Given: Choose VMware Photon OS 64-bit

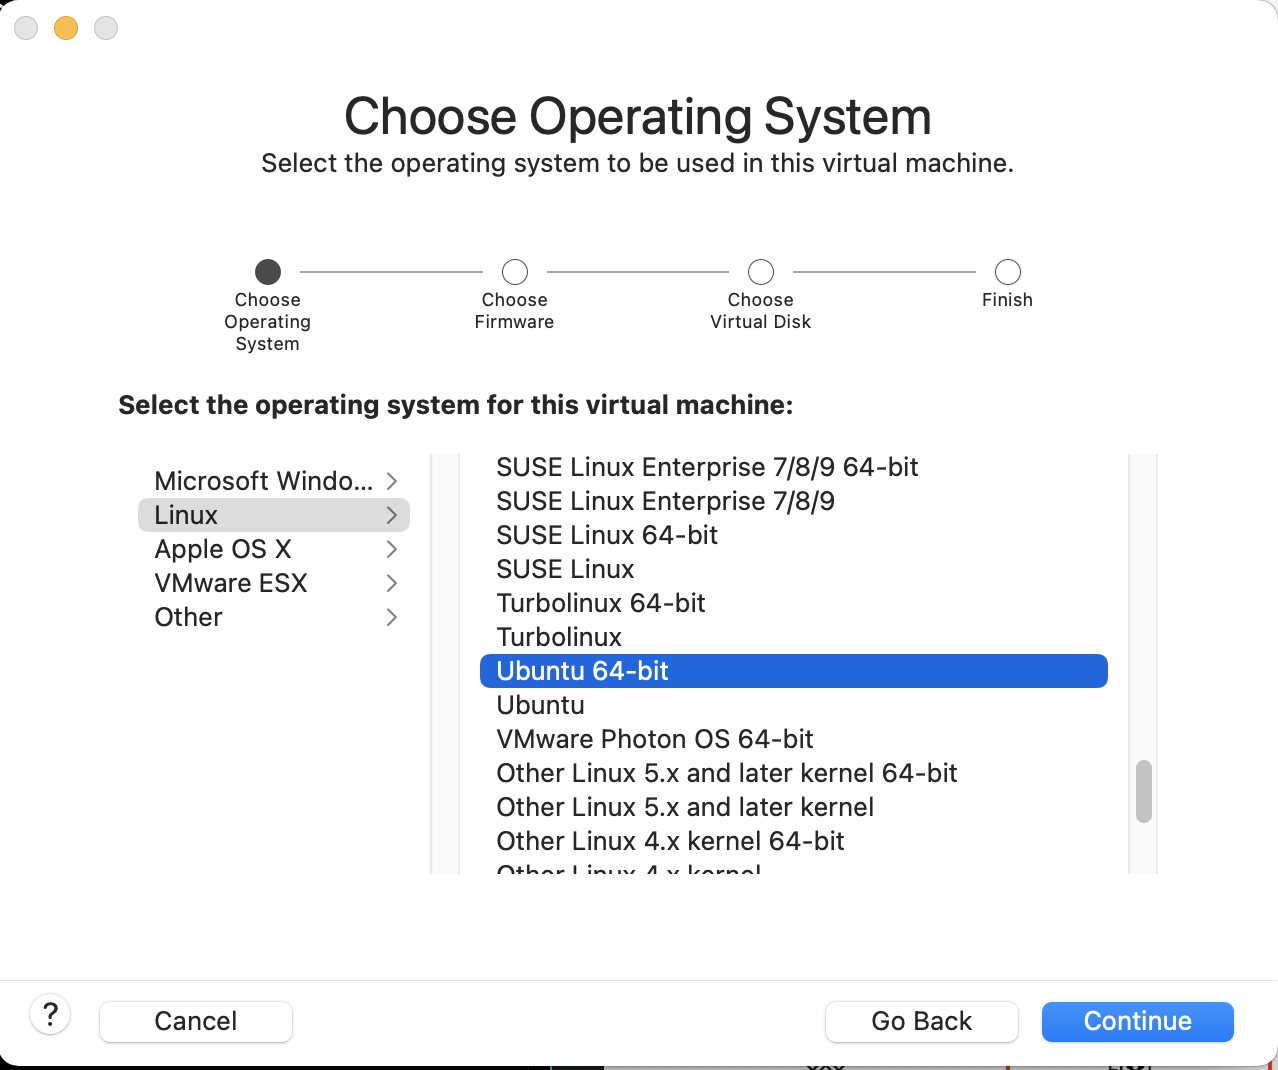Looking at the screenshot, I should 794,739.
